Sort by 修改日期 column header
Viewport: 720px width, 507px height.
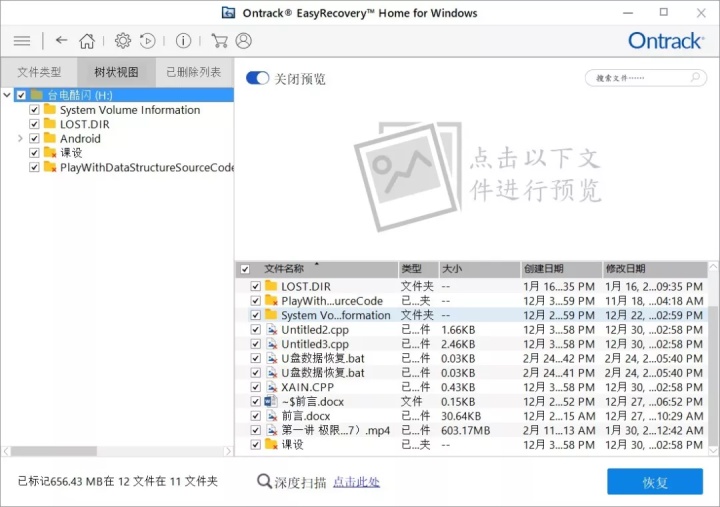click(x=655, y=269)
